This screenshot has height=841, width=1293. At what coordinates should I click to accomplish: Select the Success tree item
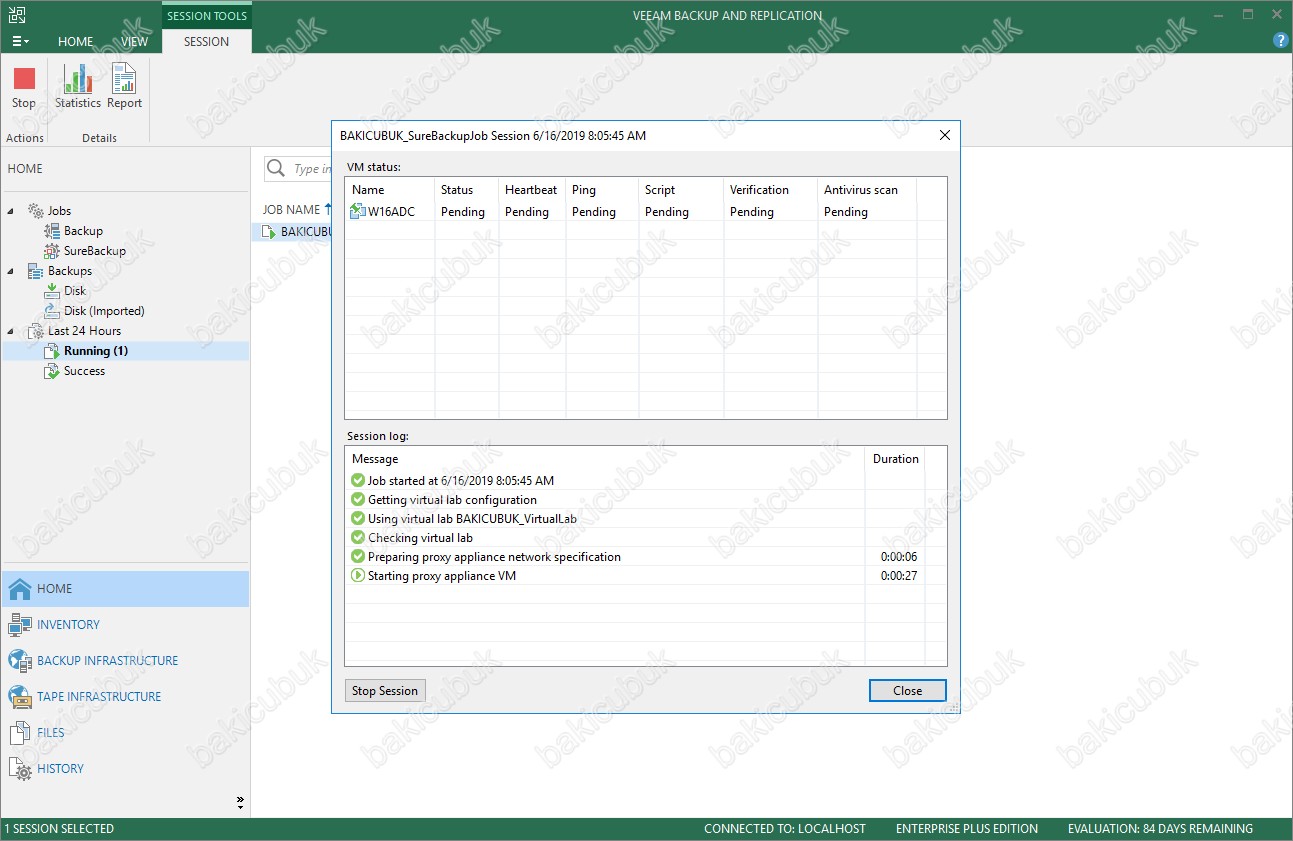coord(84,371)
